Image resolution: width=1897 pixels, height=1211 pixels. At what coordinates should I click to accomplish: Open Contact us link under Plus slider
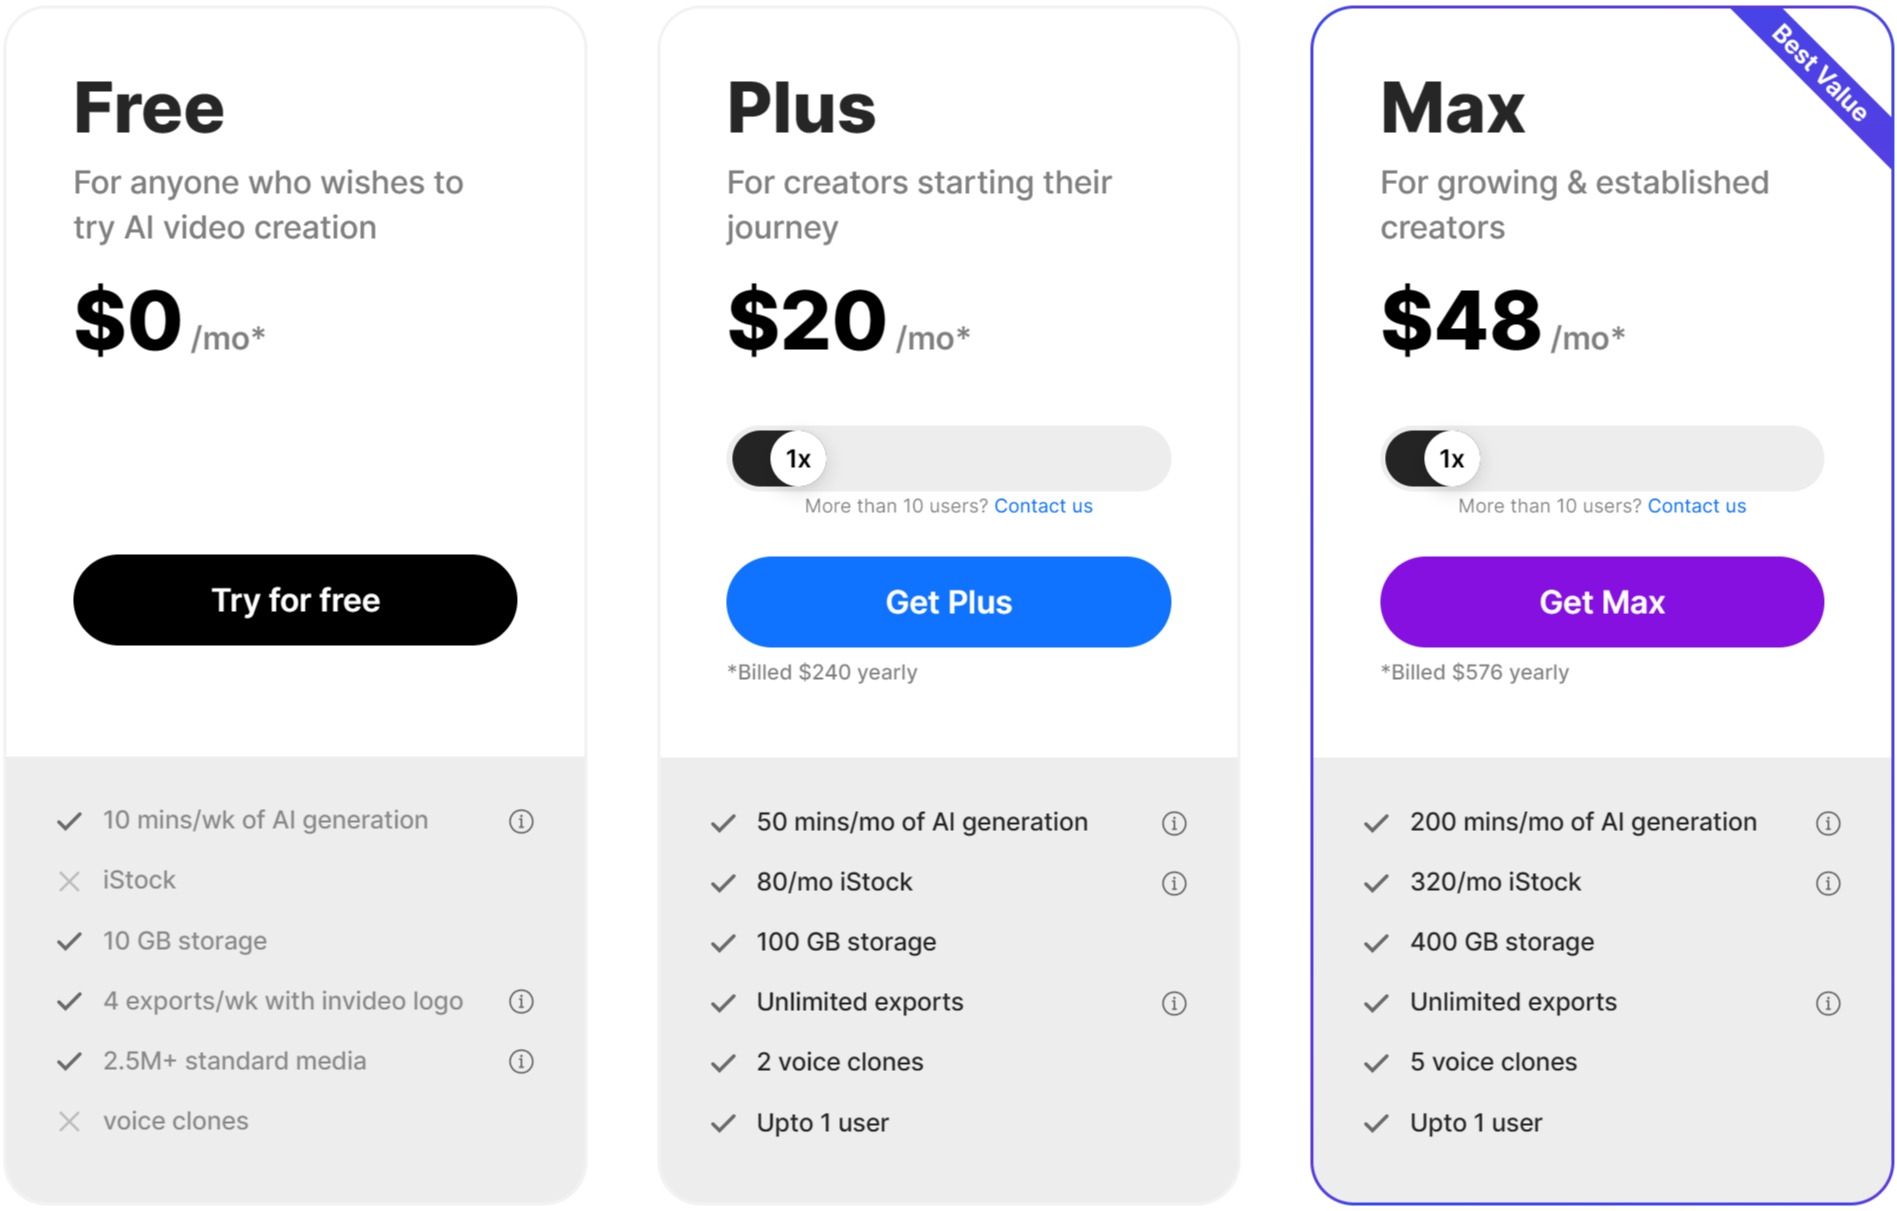[1043, 506]
